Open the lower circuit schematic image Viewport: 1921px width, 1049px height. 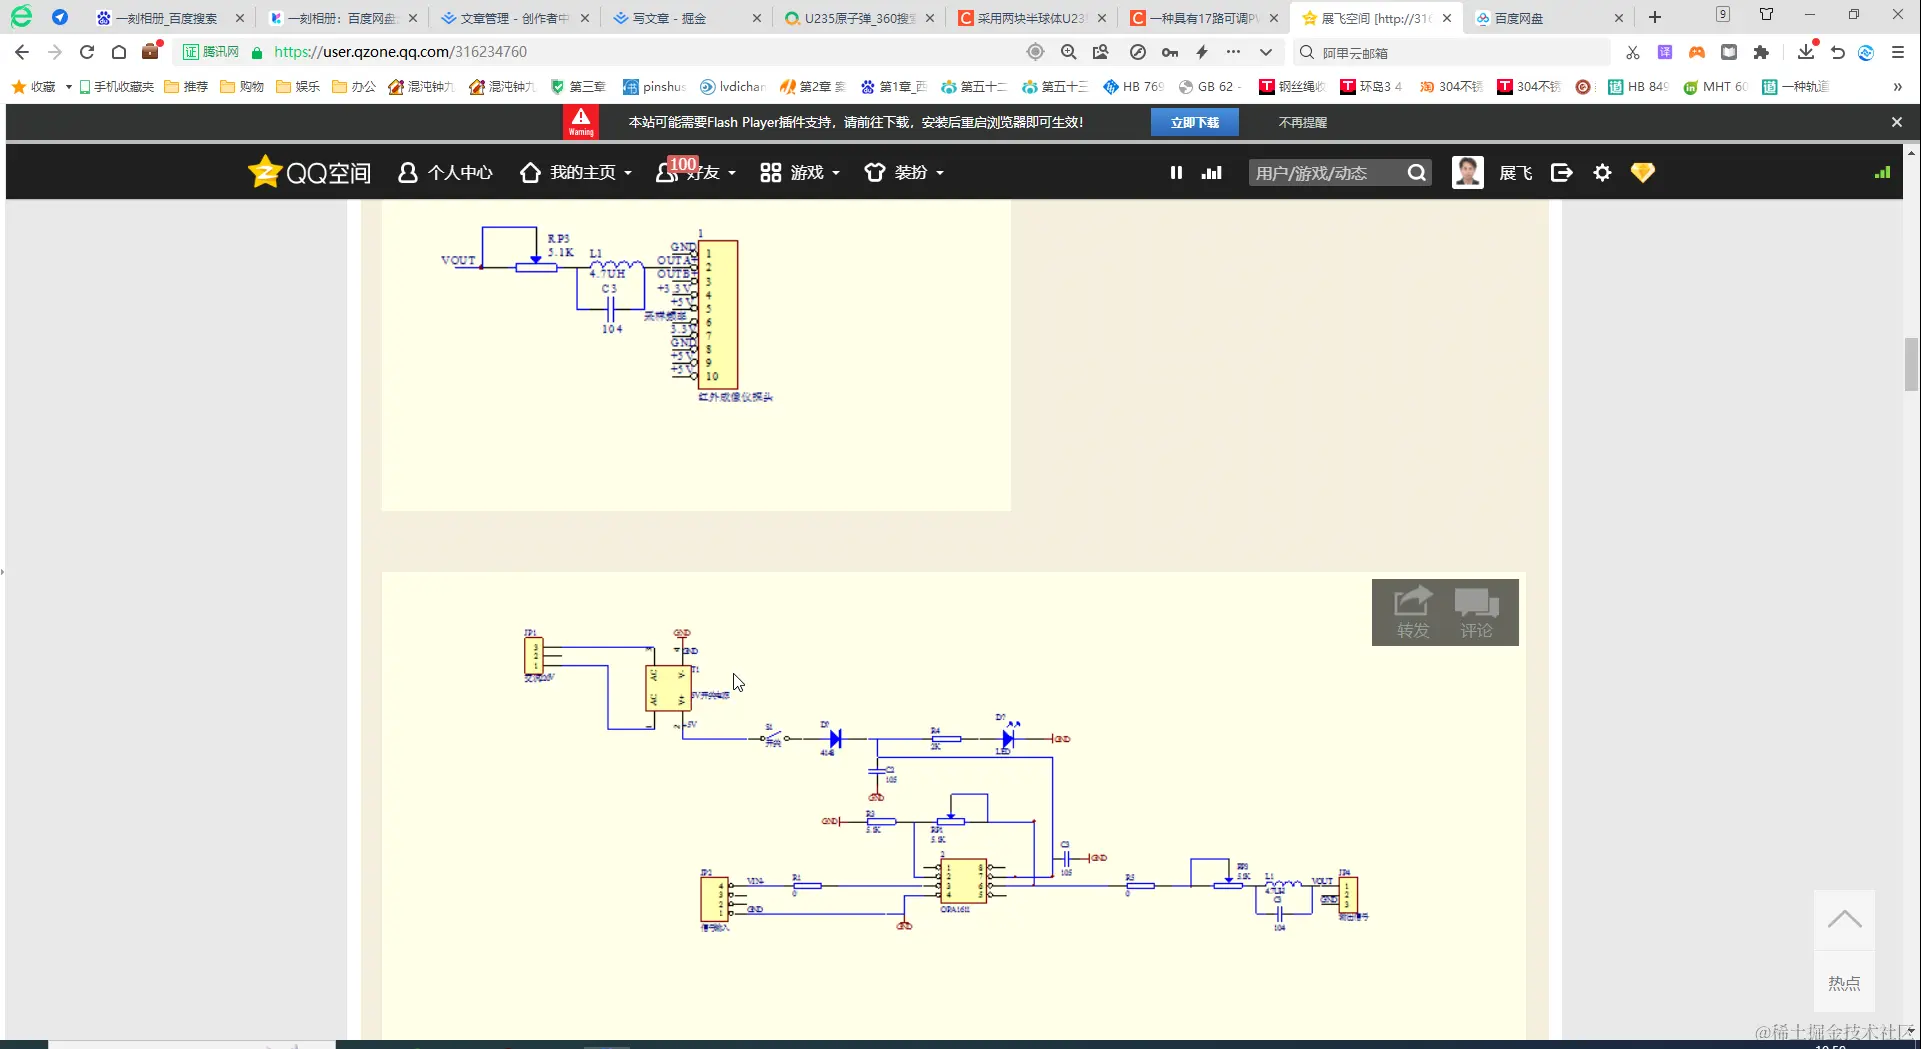coord(953,805)
